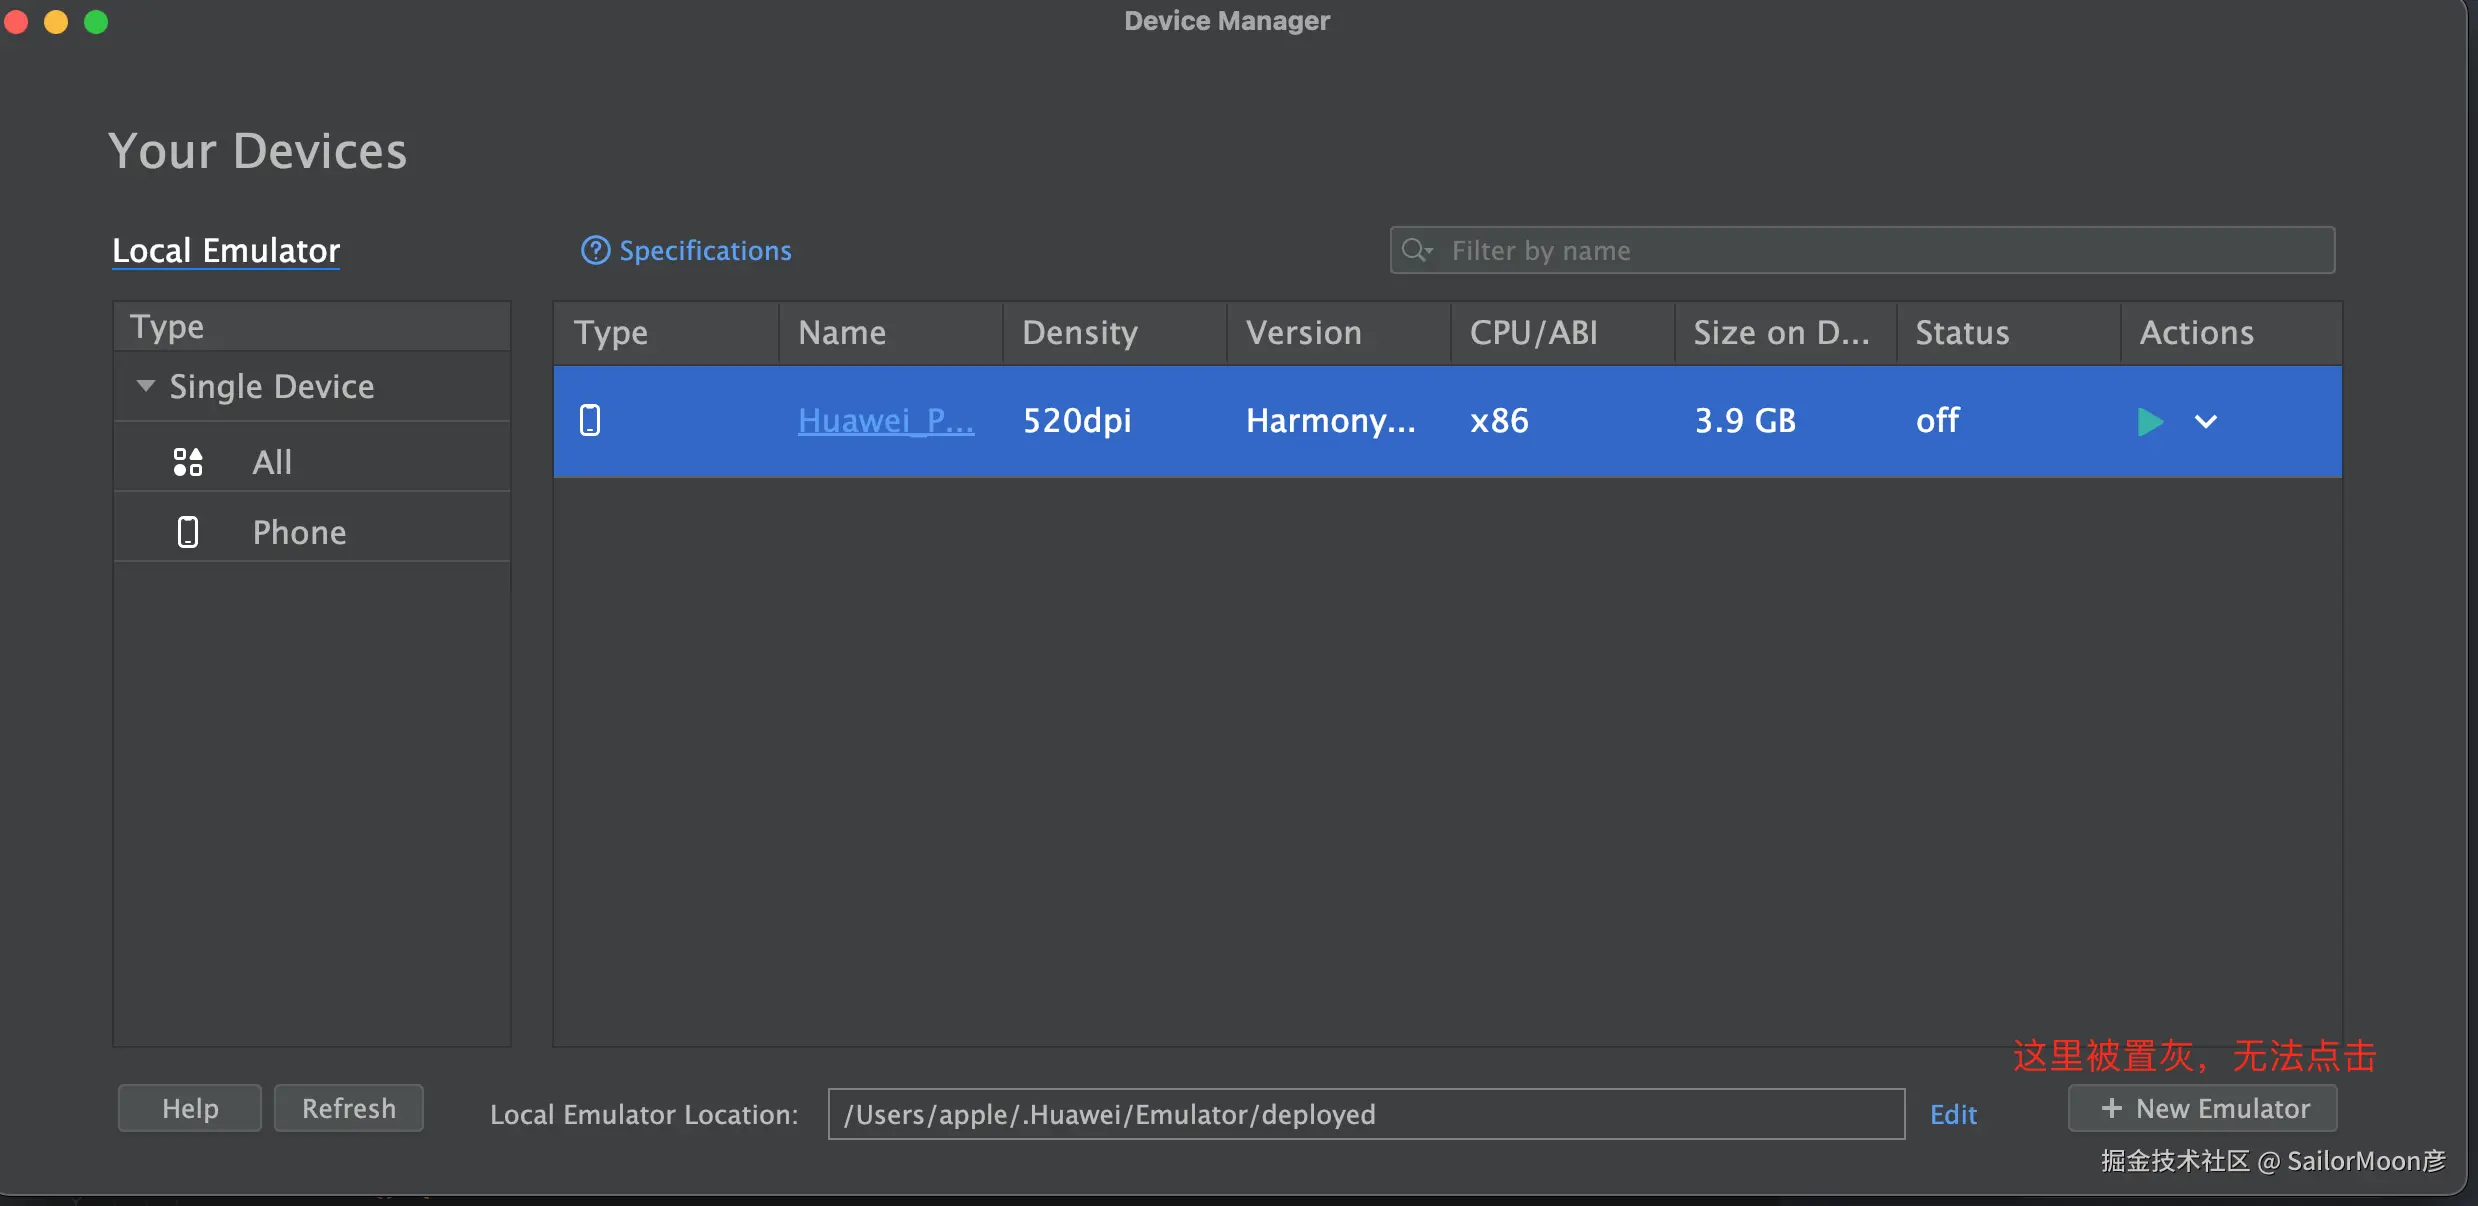
Task: Start the Huawei emulator with play icon
Action: click(2149, 422)
